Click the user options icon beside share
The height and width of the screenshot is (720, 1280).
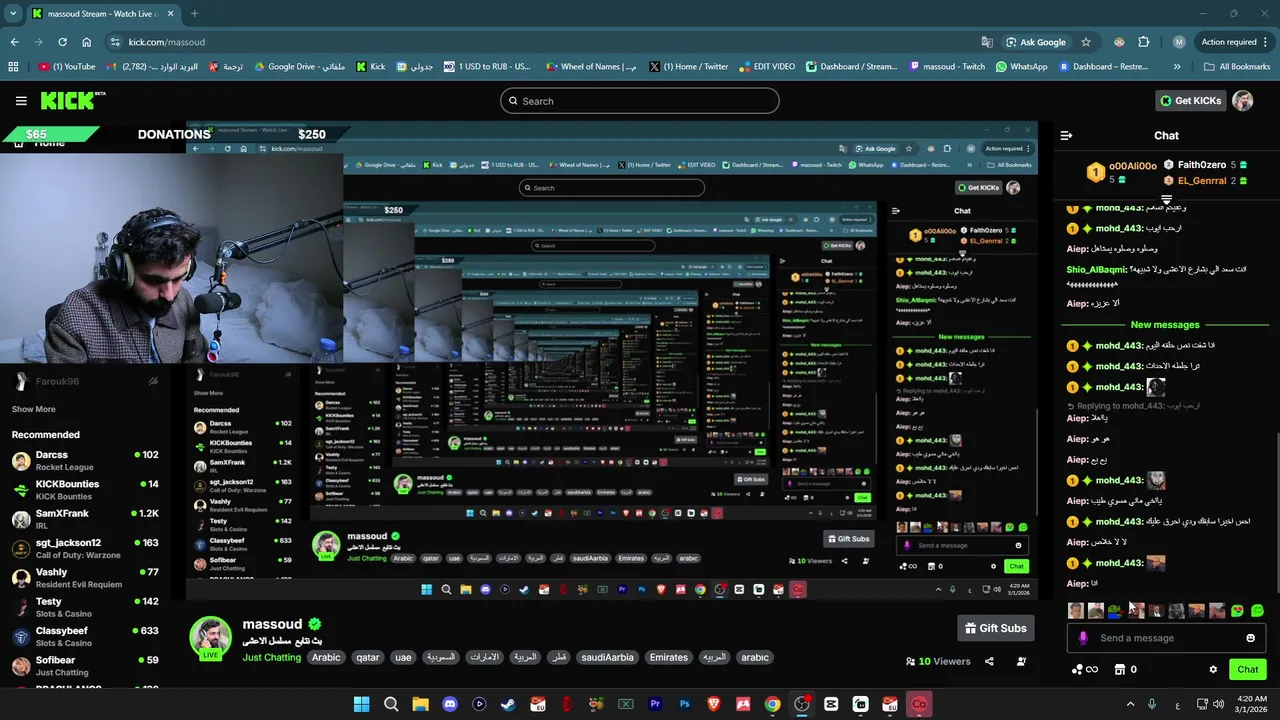[x=1021, y=661]
